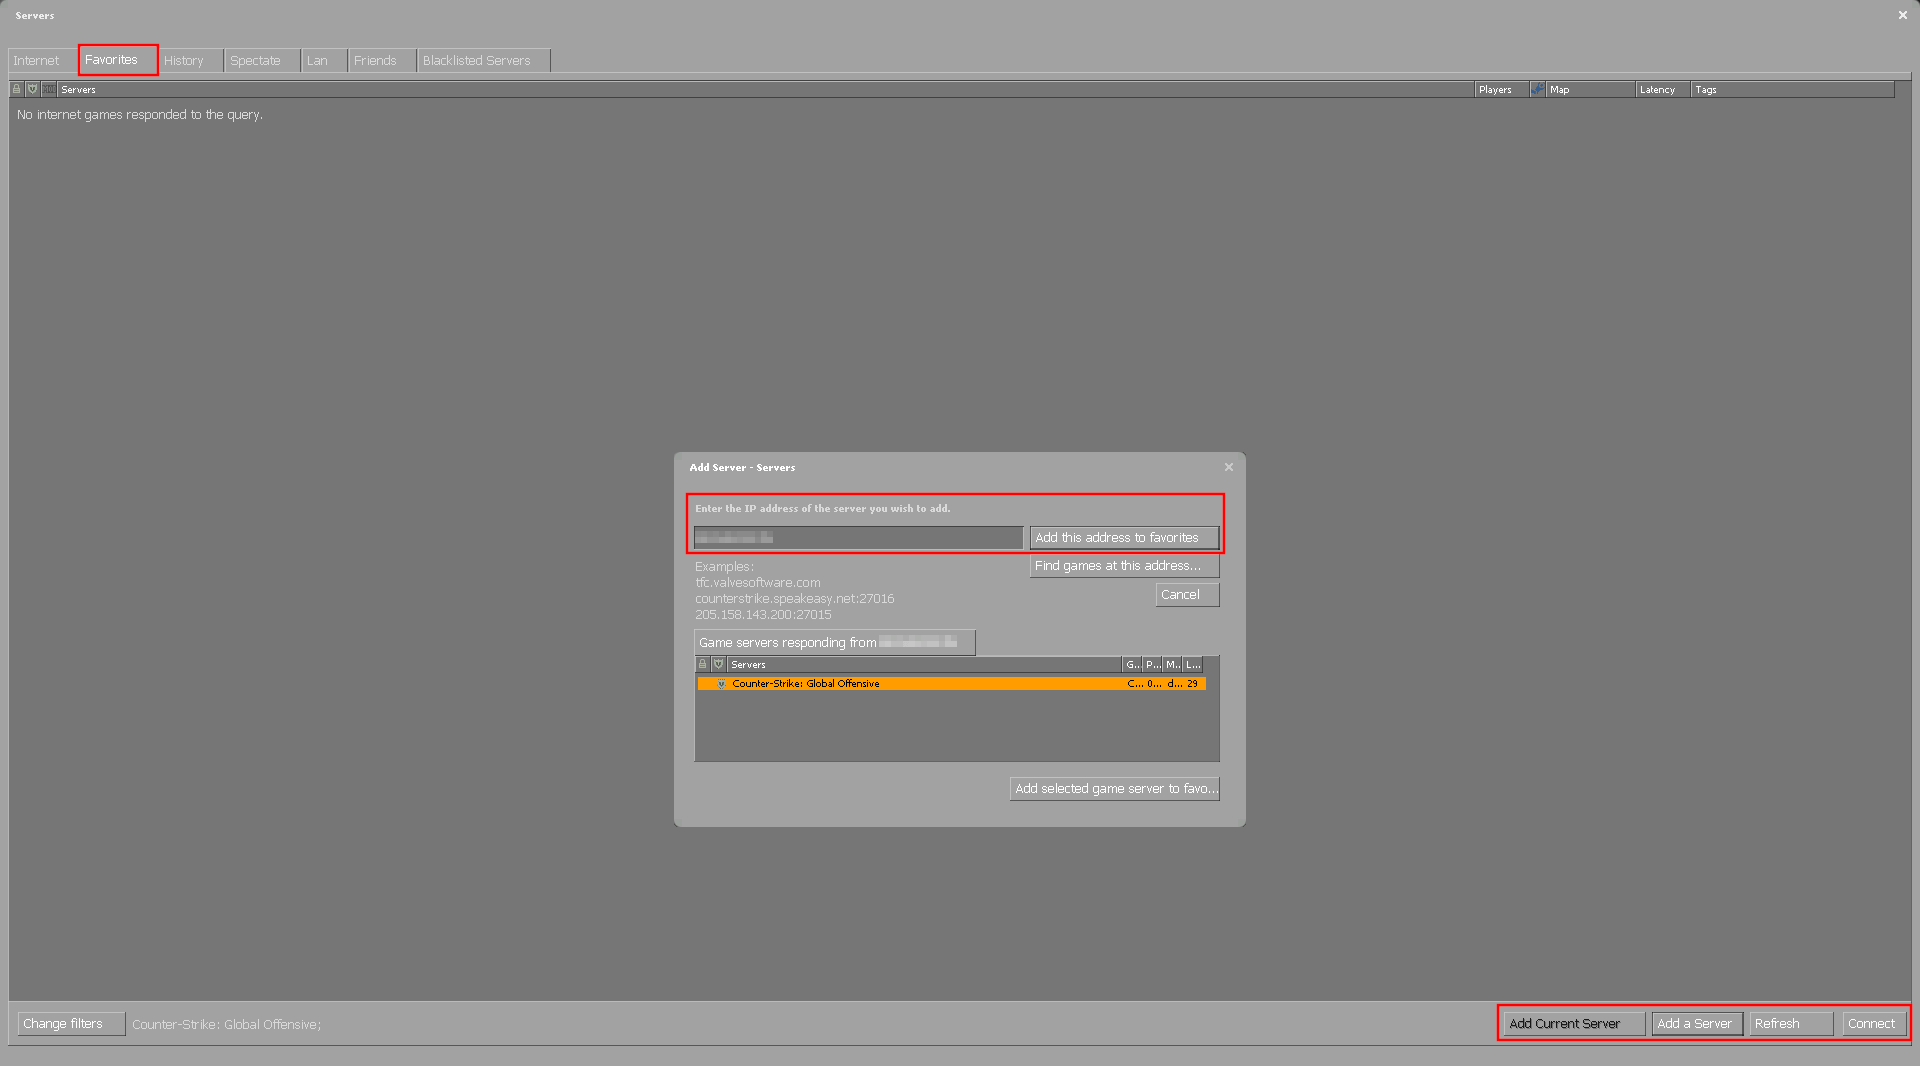Open the Spectate tab
This screenshot has height=1066, width=1920.
tap(262, 60)
